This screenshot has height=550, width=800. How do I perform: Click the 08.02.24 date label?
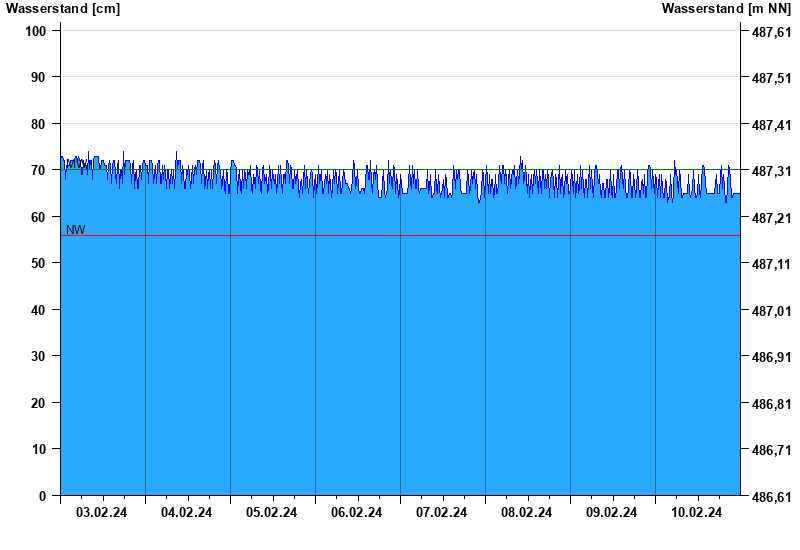[526, 512]
